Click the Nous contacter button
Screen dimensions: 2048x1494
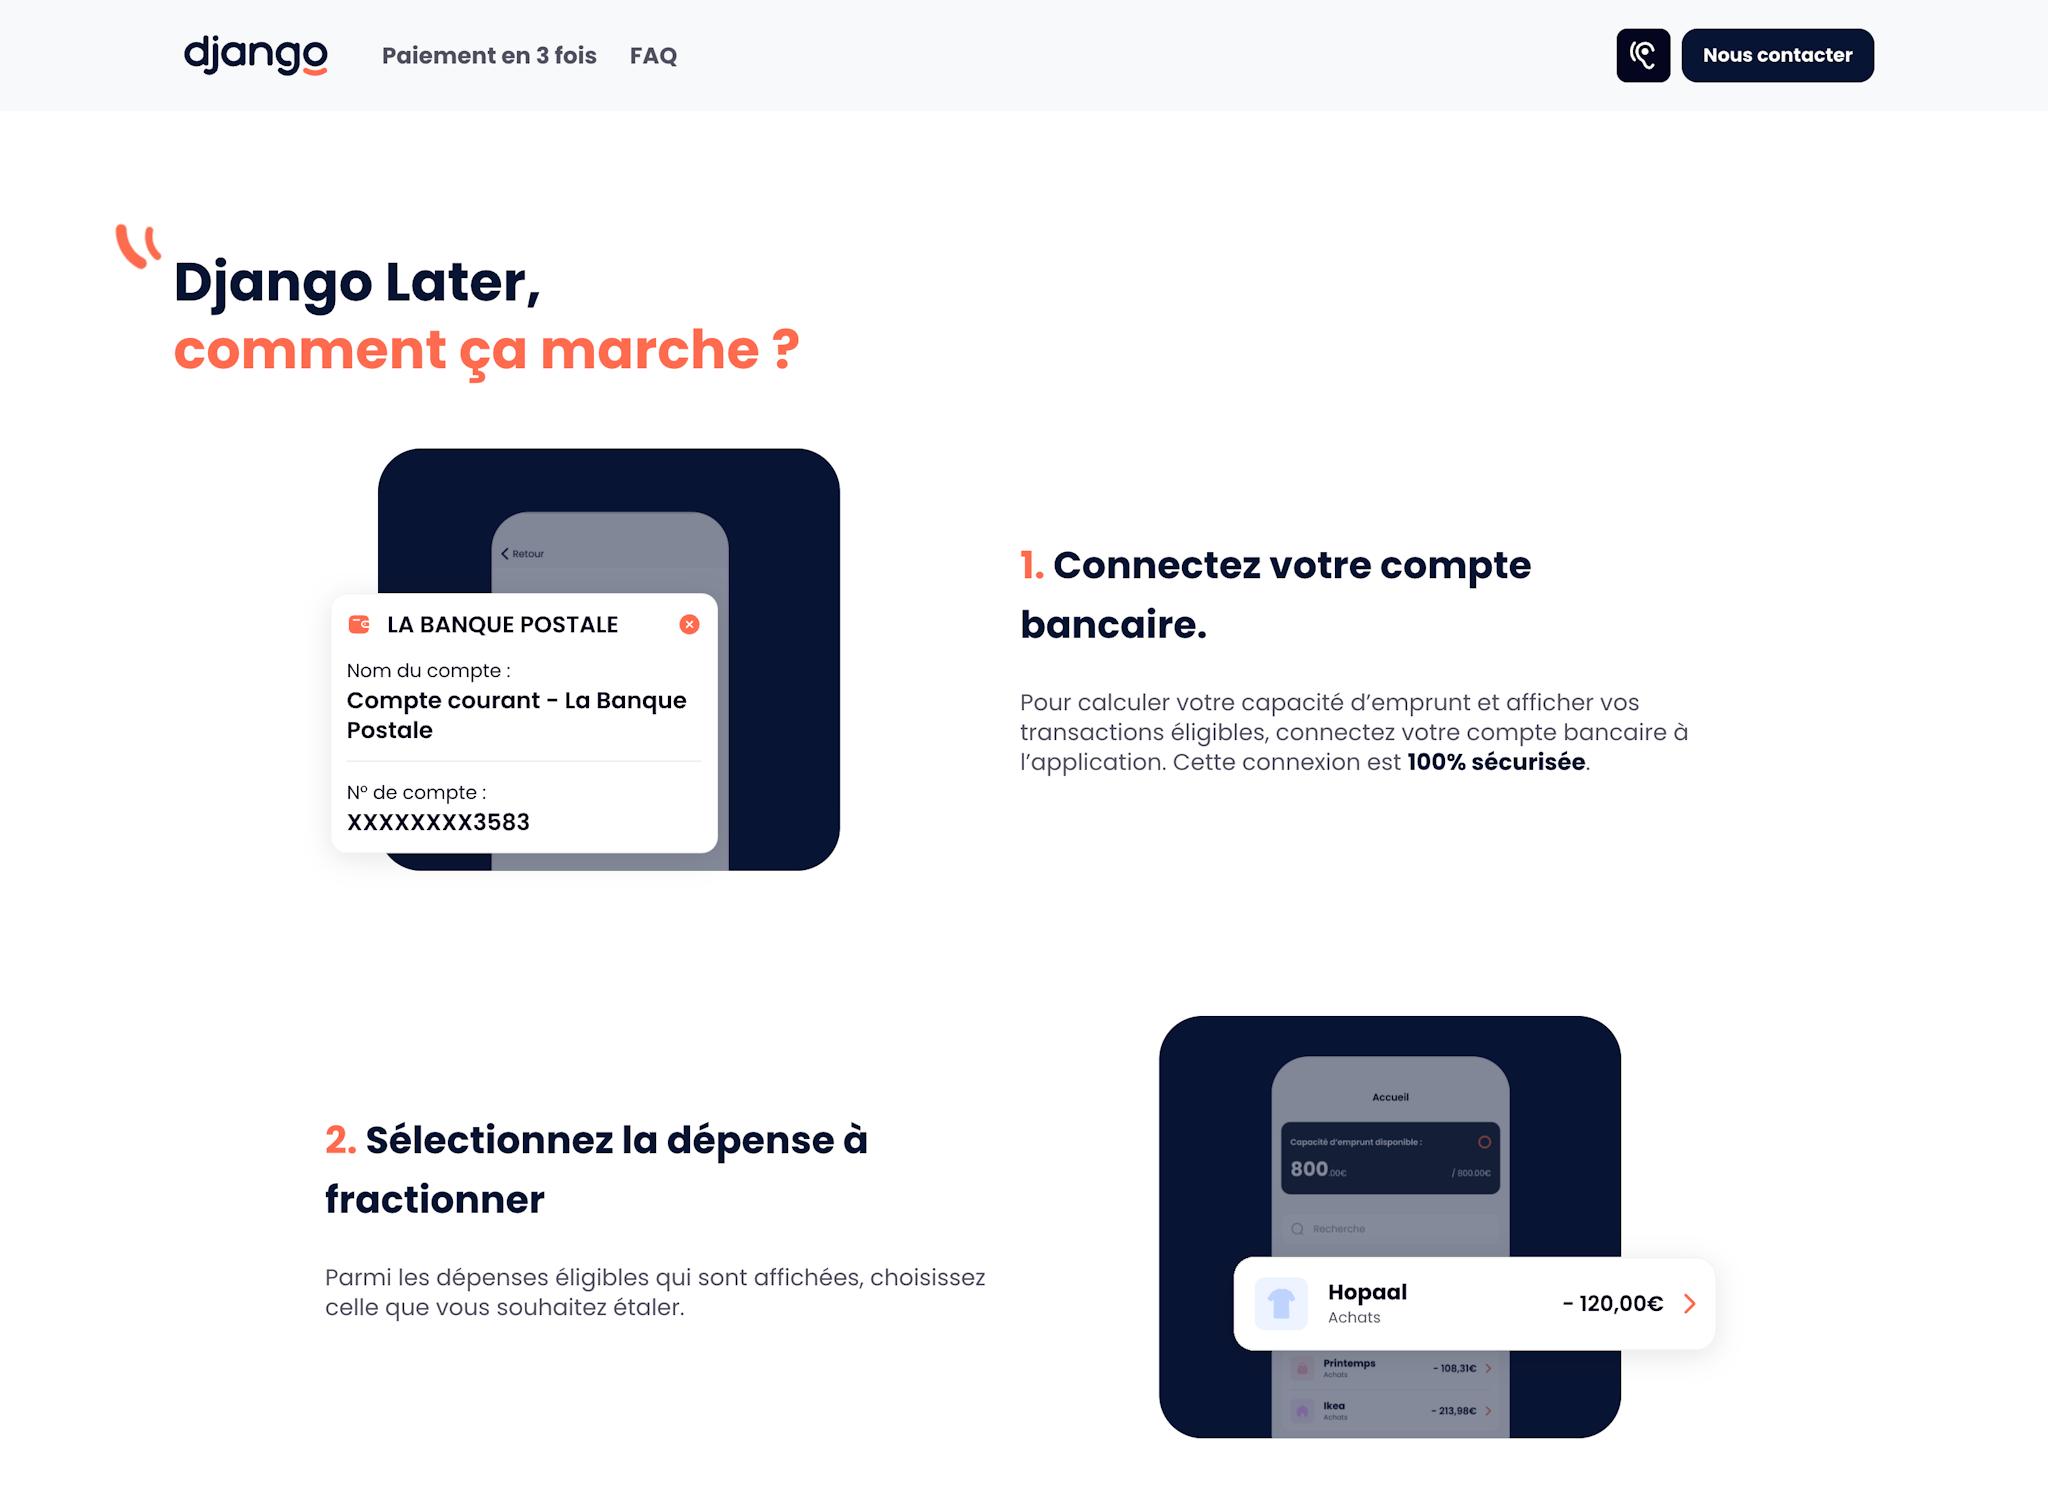click(1776, 54)
